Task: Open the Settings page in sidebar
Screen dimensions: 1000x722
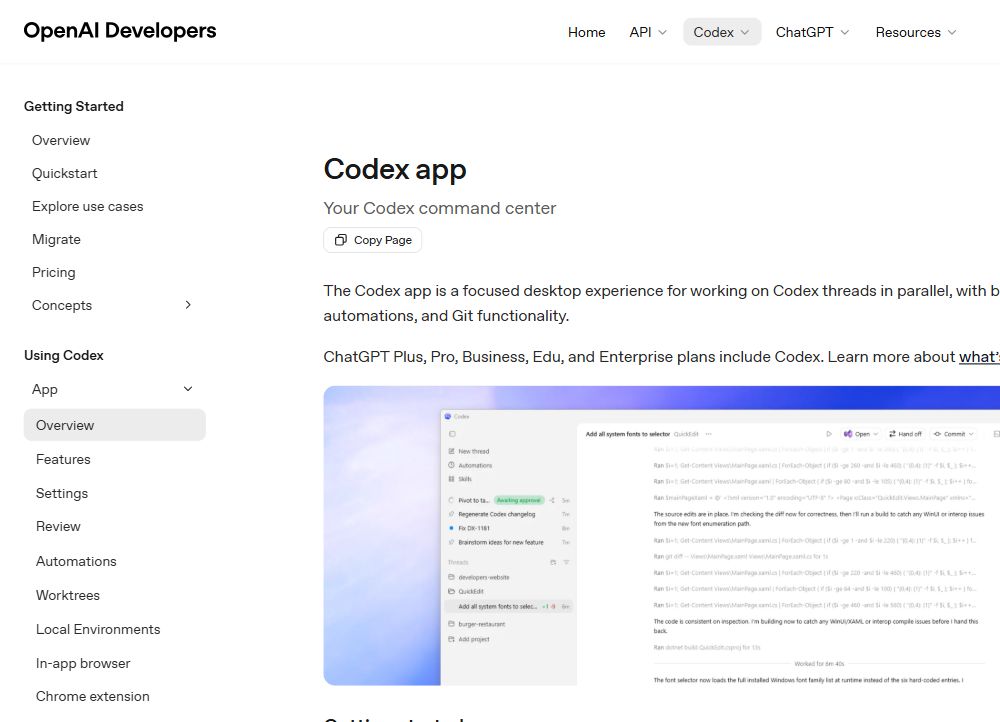Action: (62, 493)
